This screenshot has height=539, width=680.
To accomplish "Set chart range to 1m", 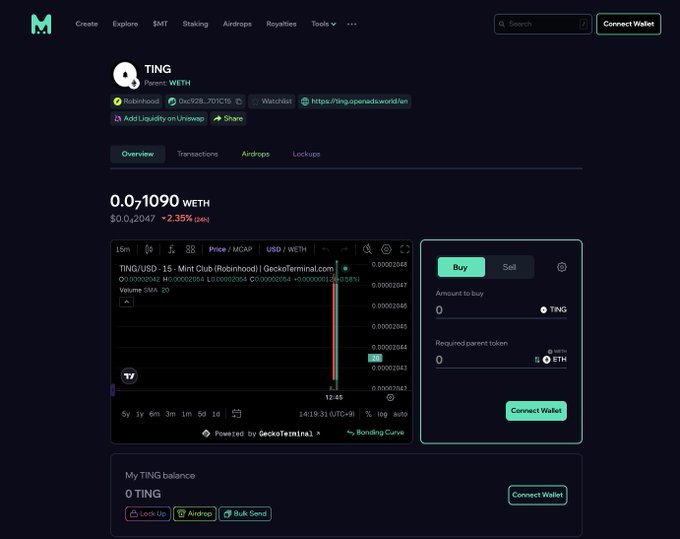I will 186,414.
